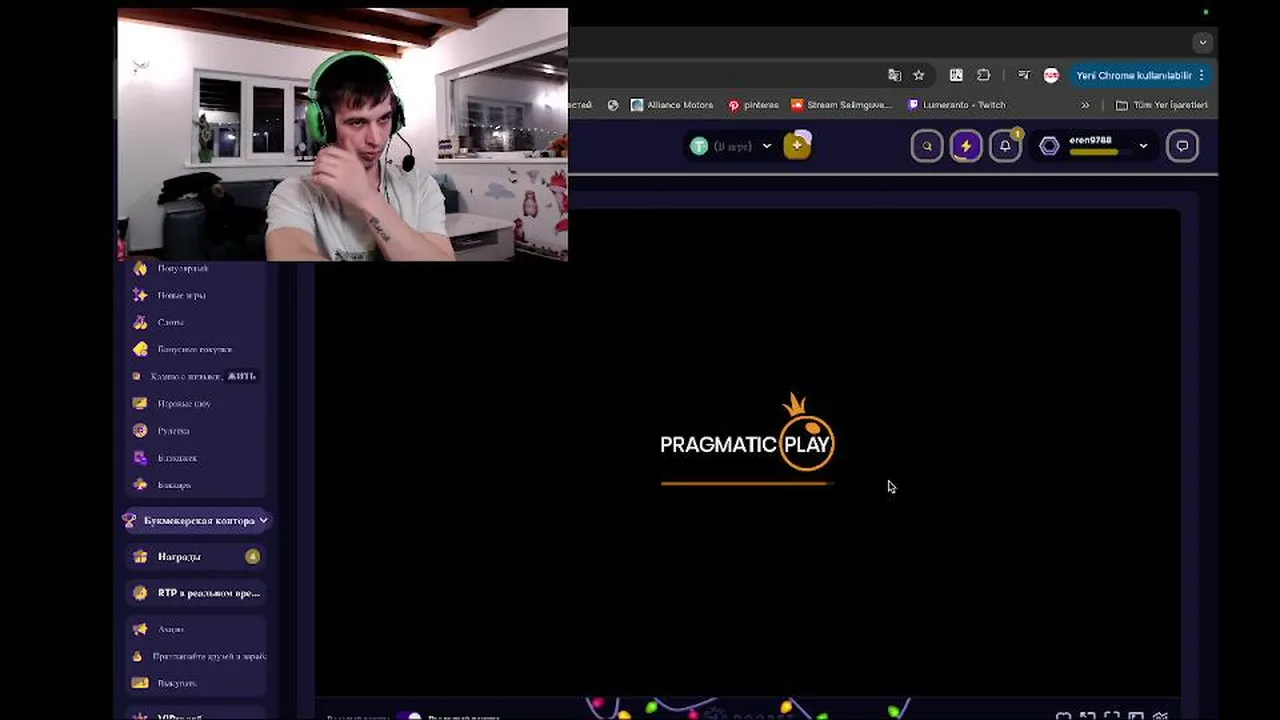Image resolution: width=1280 pixels, height=720 pixels.
Task: Click the Tether currency coin icon
Action: pos(699,146)
